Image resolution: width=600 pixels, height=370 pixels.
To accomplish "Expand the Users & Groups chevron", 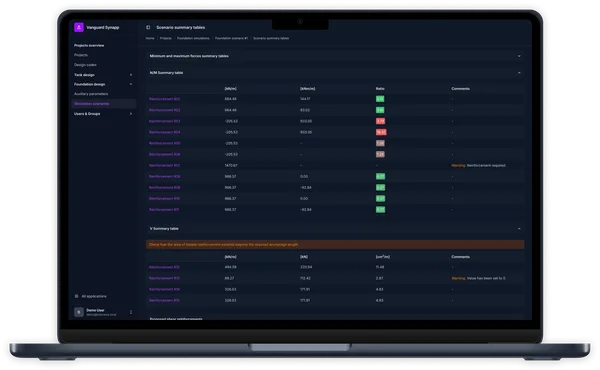I will click(131, 114).
